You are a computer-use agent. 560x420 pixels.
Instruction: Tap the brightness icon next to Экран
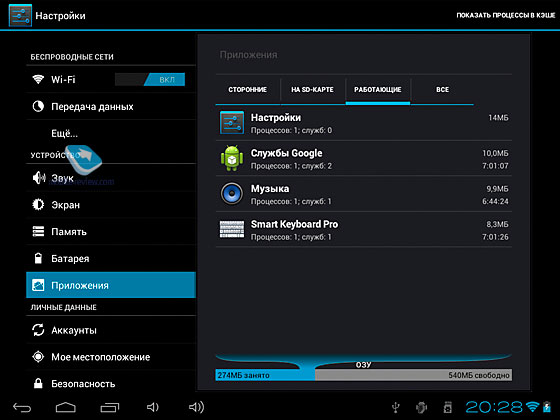point(38,204)
